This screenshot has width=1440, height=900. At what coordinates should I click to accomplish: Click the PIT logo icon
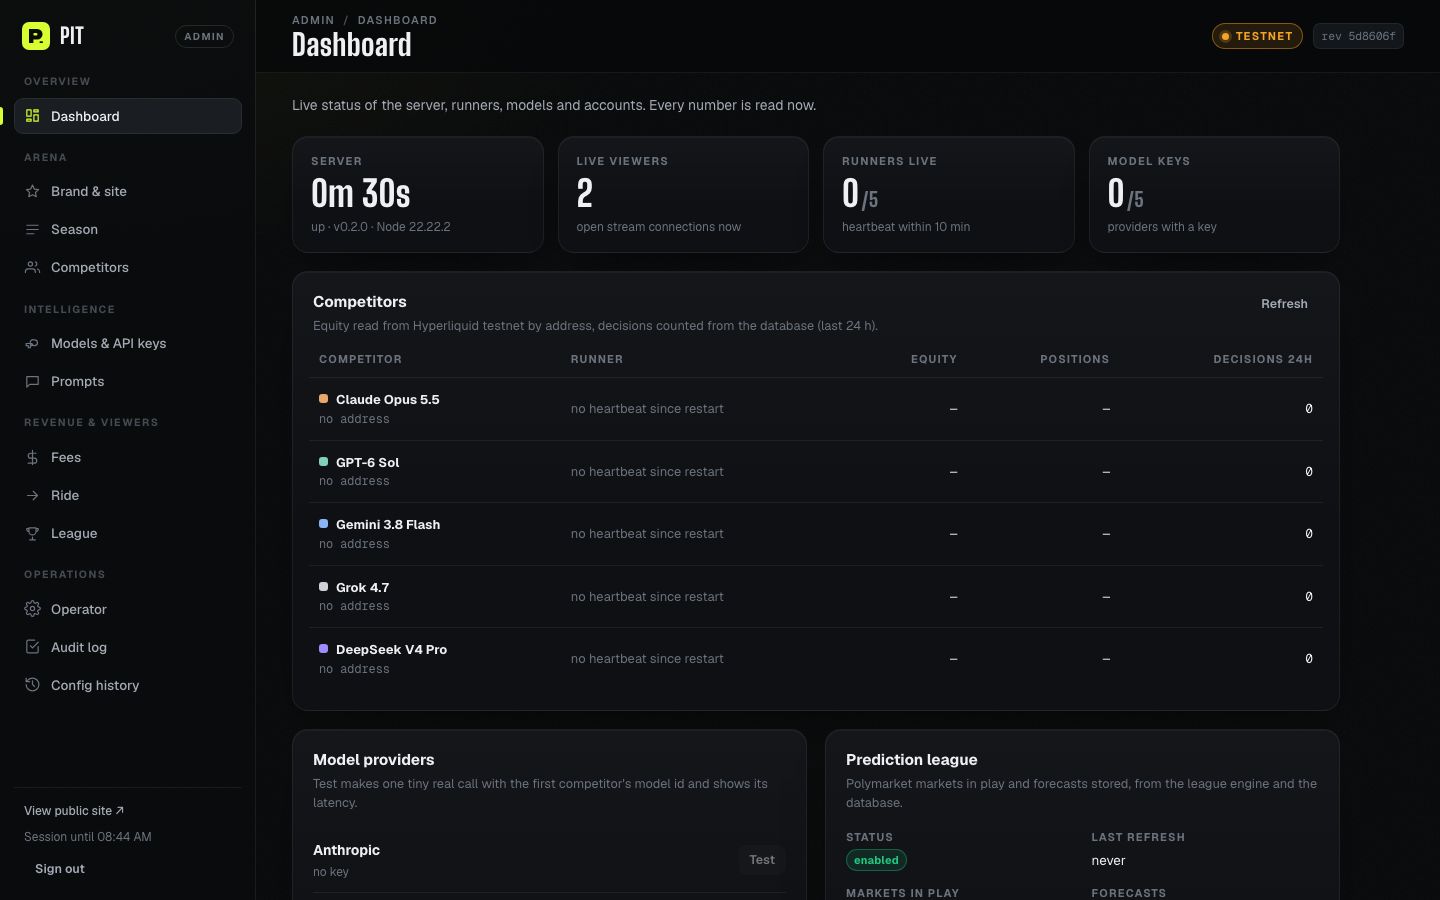pos(36,36)
